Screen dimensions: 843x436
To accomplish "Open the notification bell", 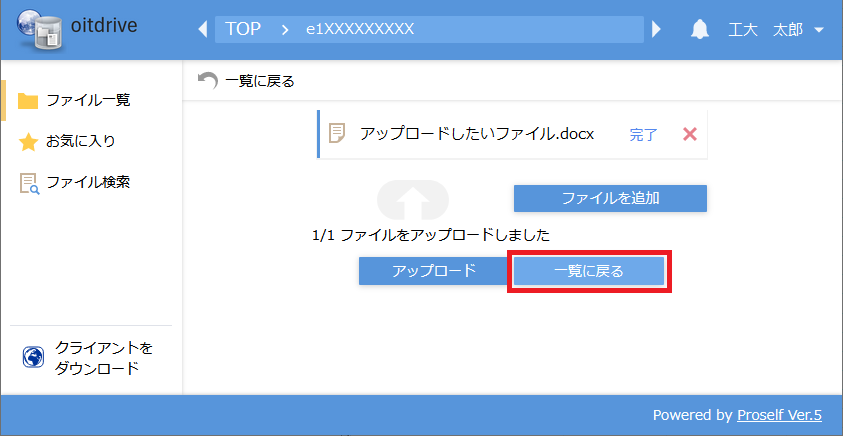I will 700,29.
